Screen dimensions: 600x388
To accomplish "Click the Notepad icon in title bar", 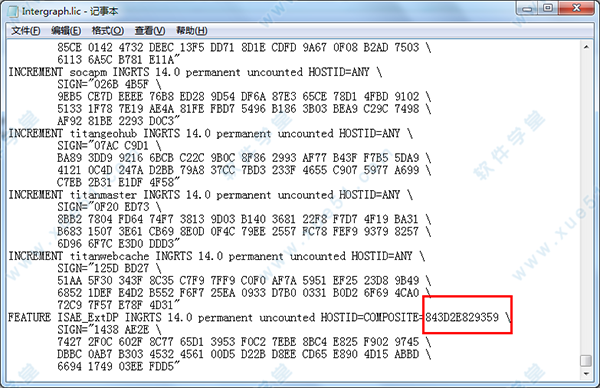I will click(x=13, y=11).
